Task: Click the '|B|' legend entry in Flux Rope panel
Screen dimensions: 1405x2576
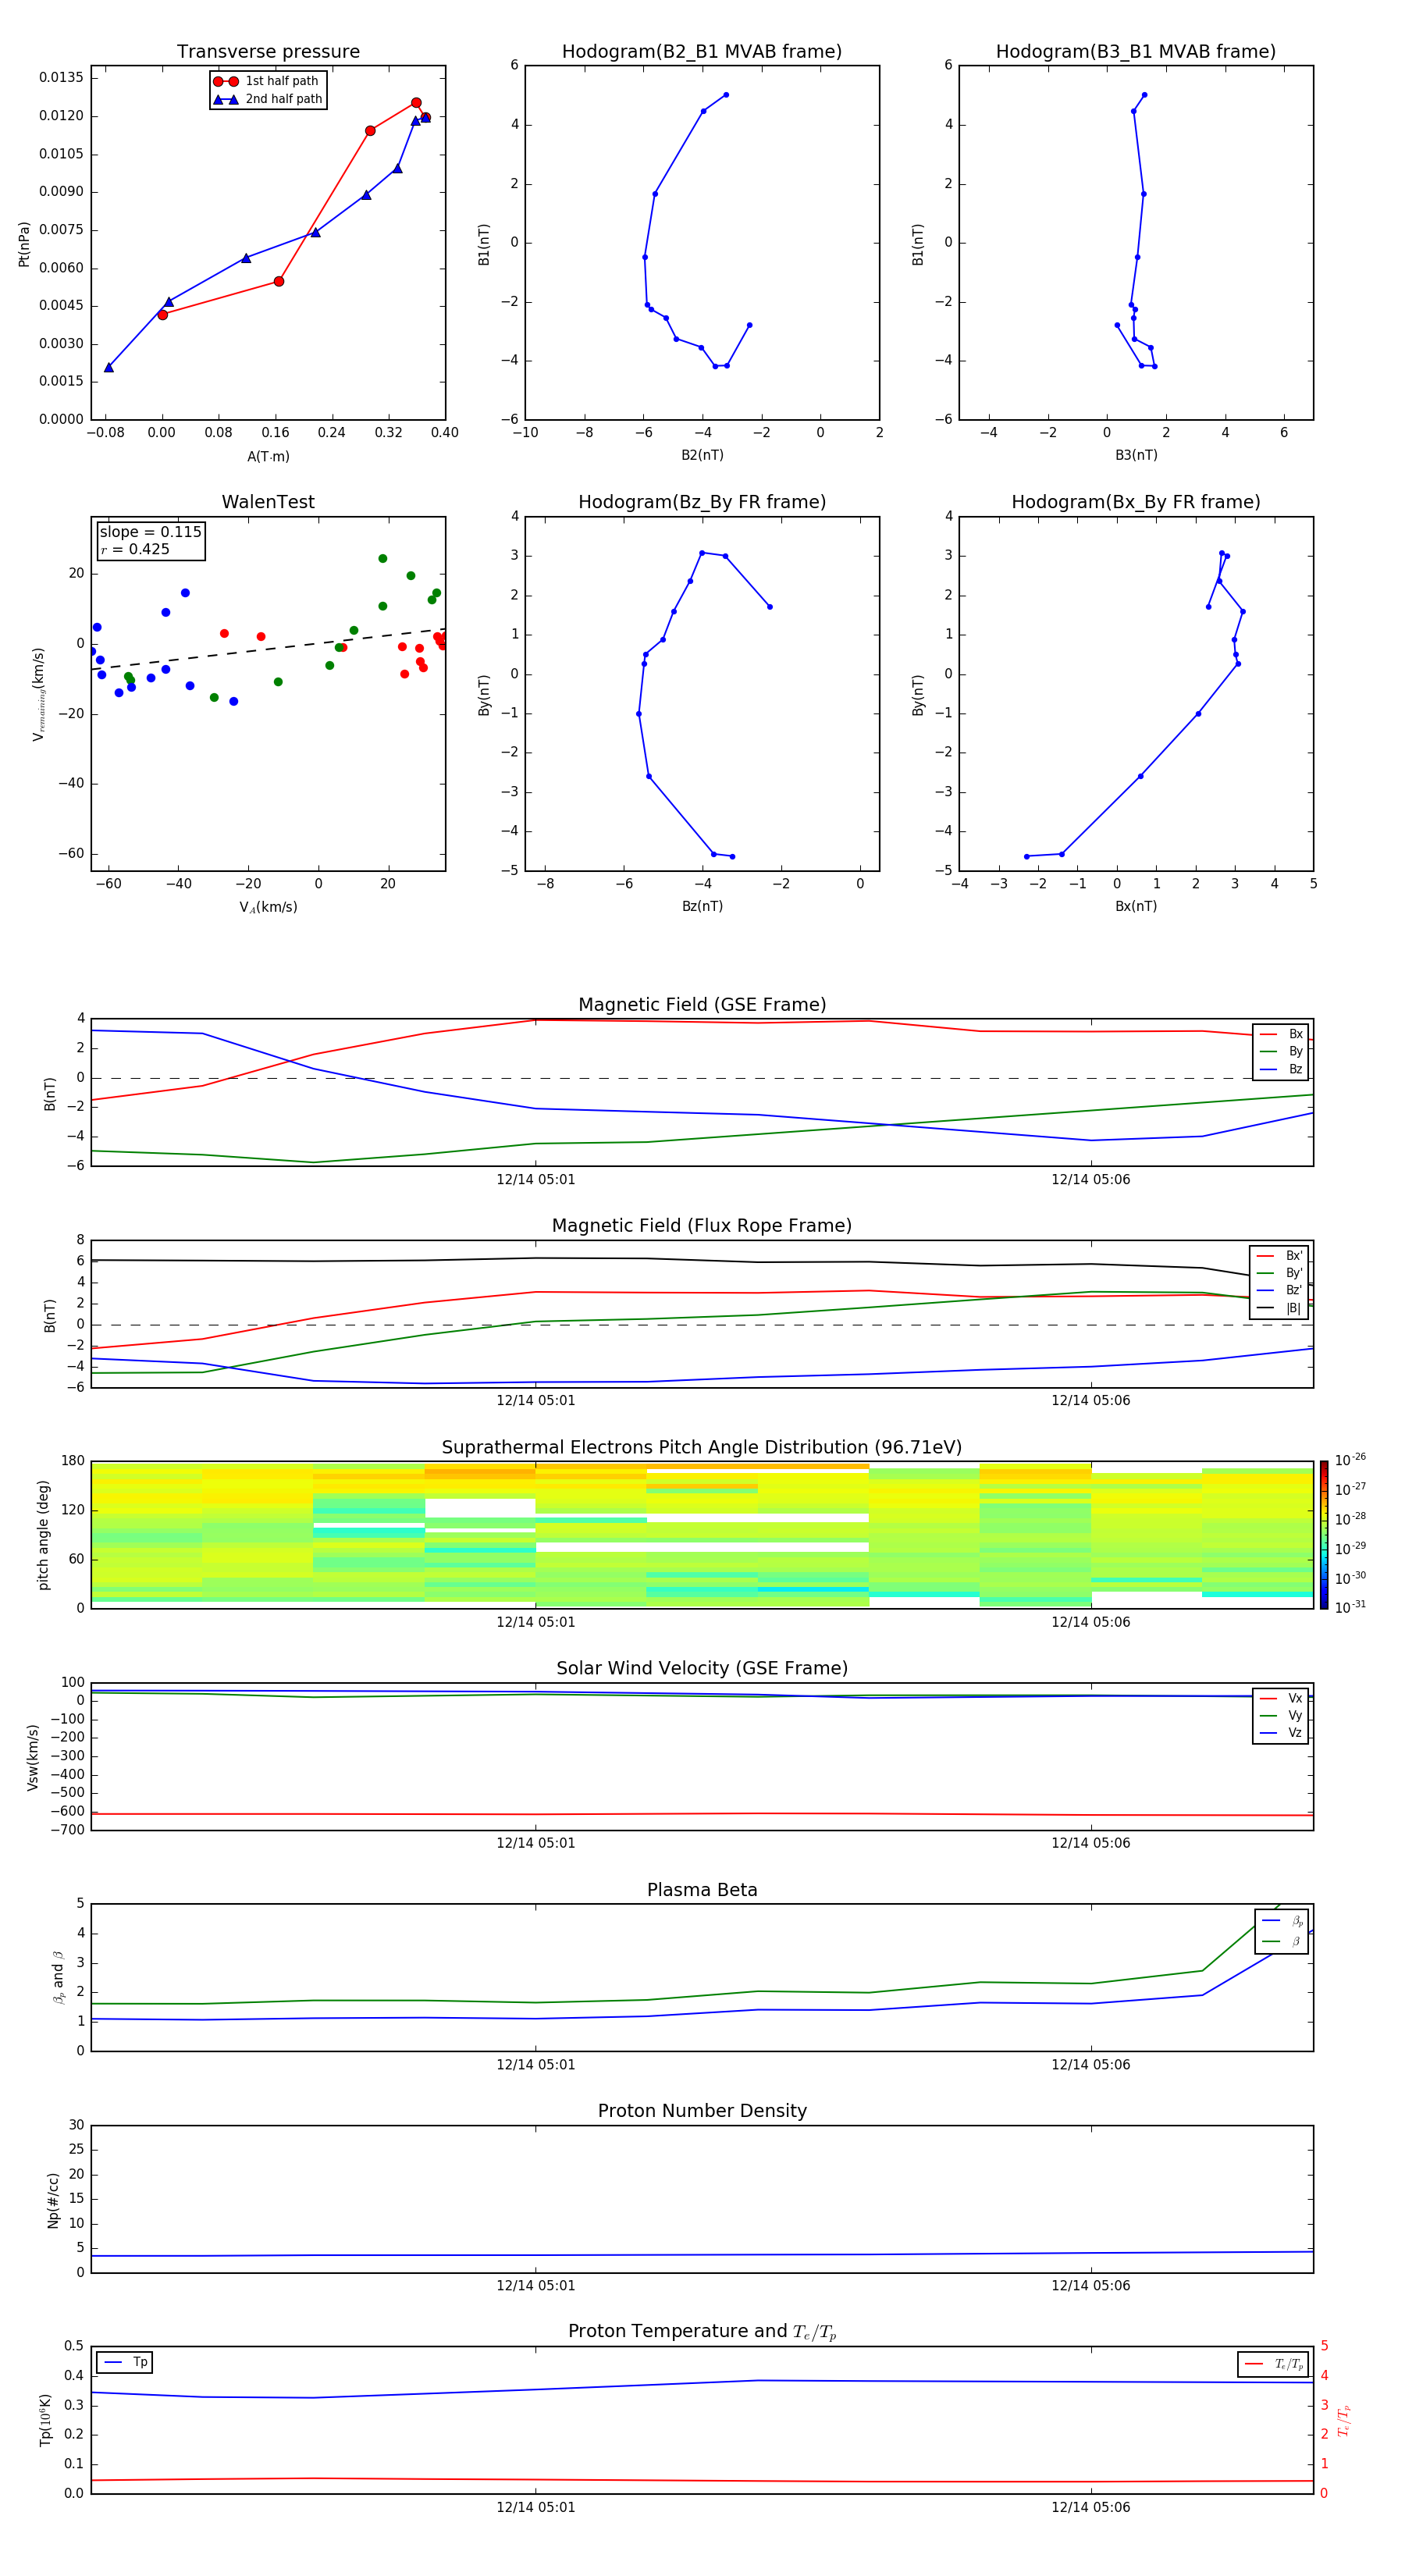Action: 1280,1308
